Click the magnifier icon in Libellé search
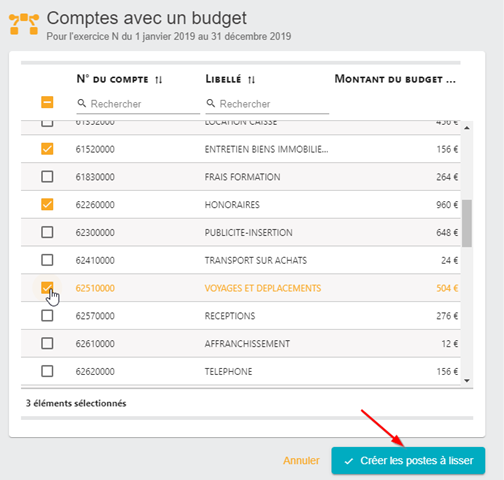Image resolution: width=504 pixels, height=480 pixels. point(211,103)
